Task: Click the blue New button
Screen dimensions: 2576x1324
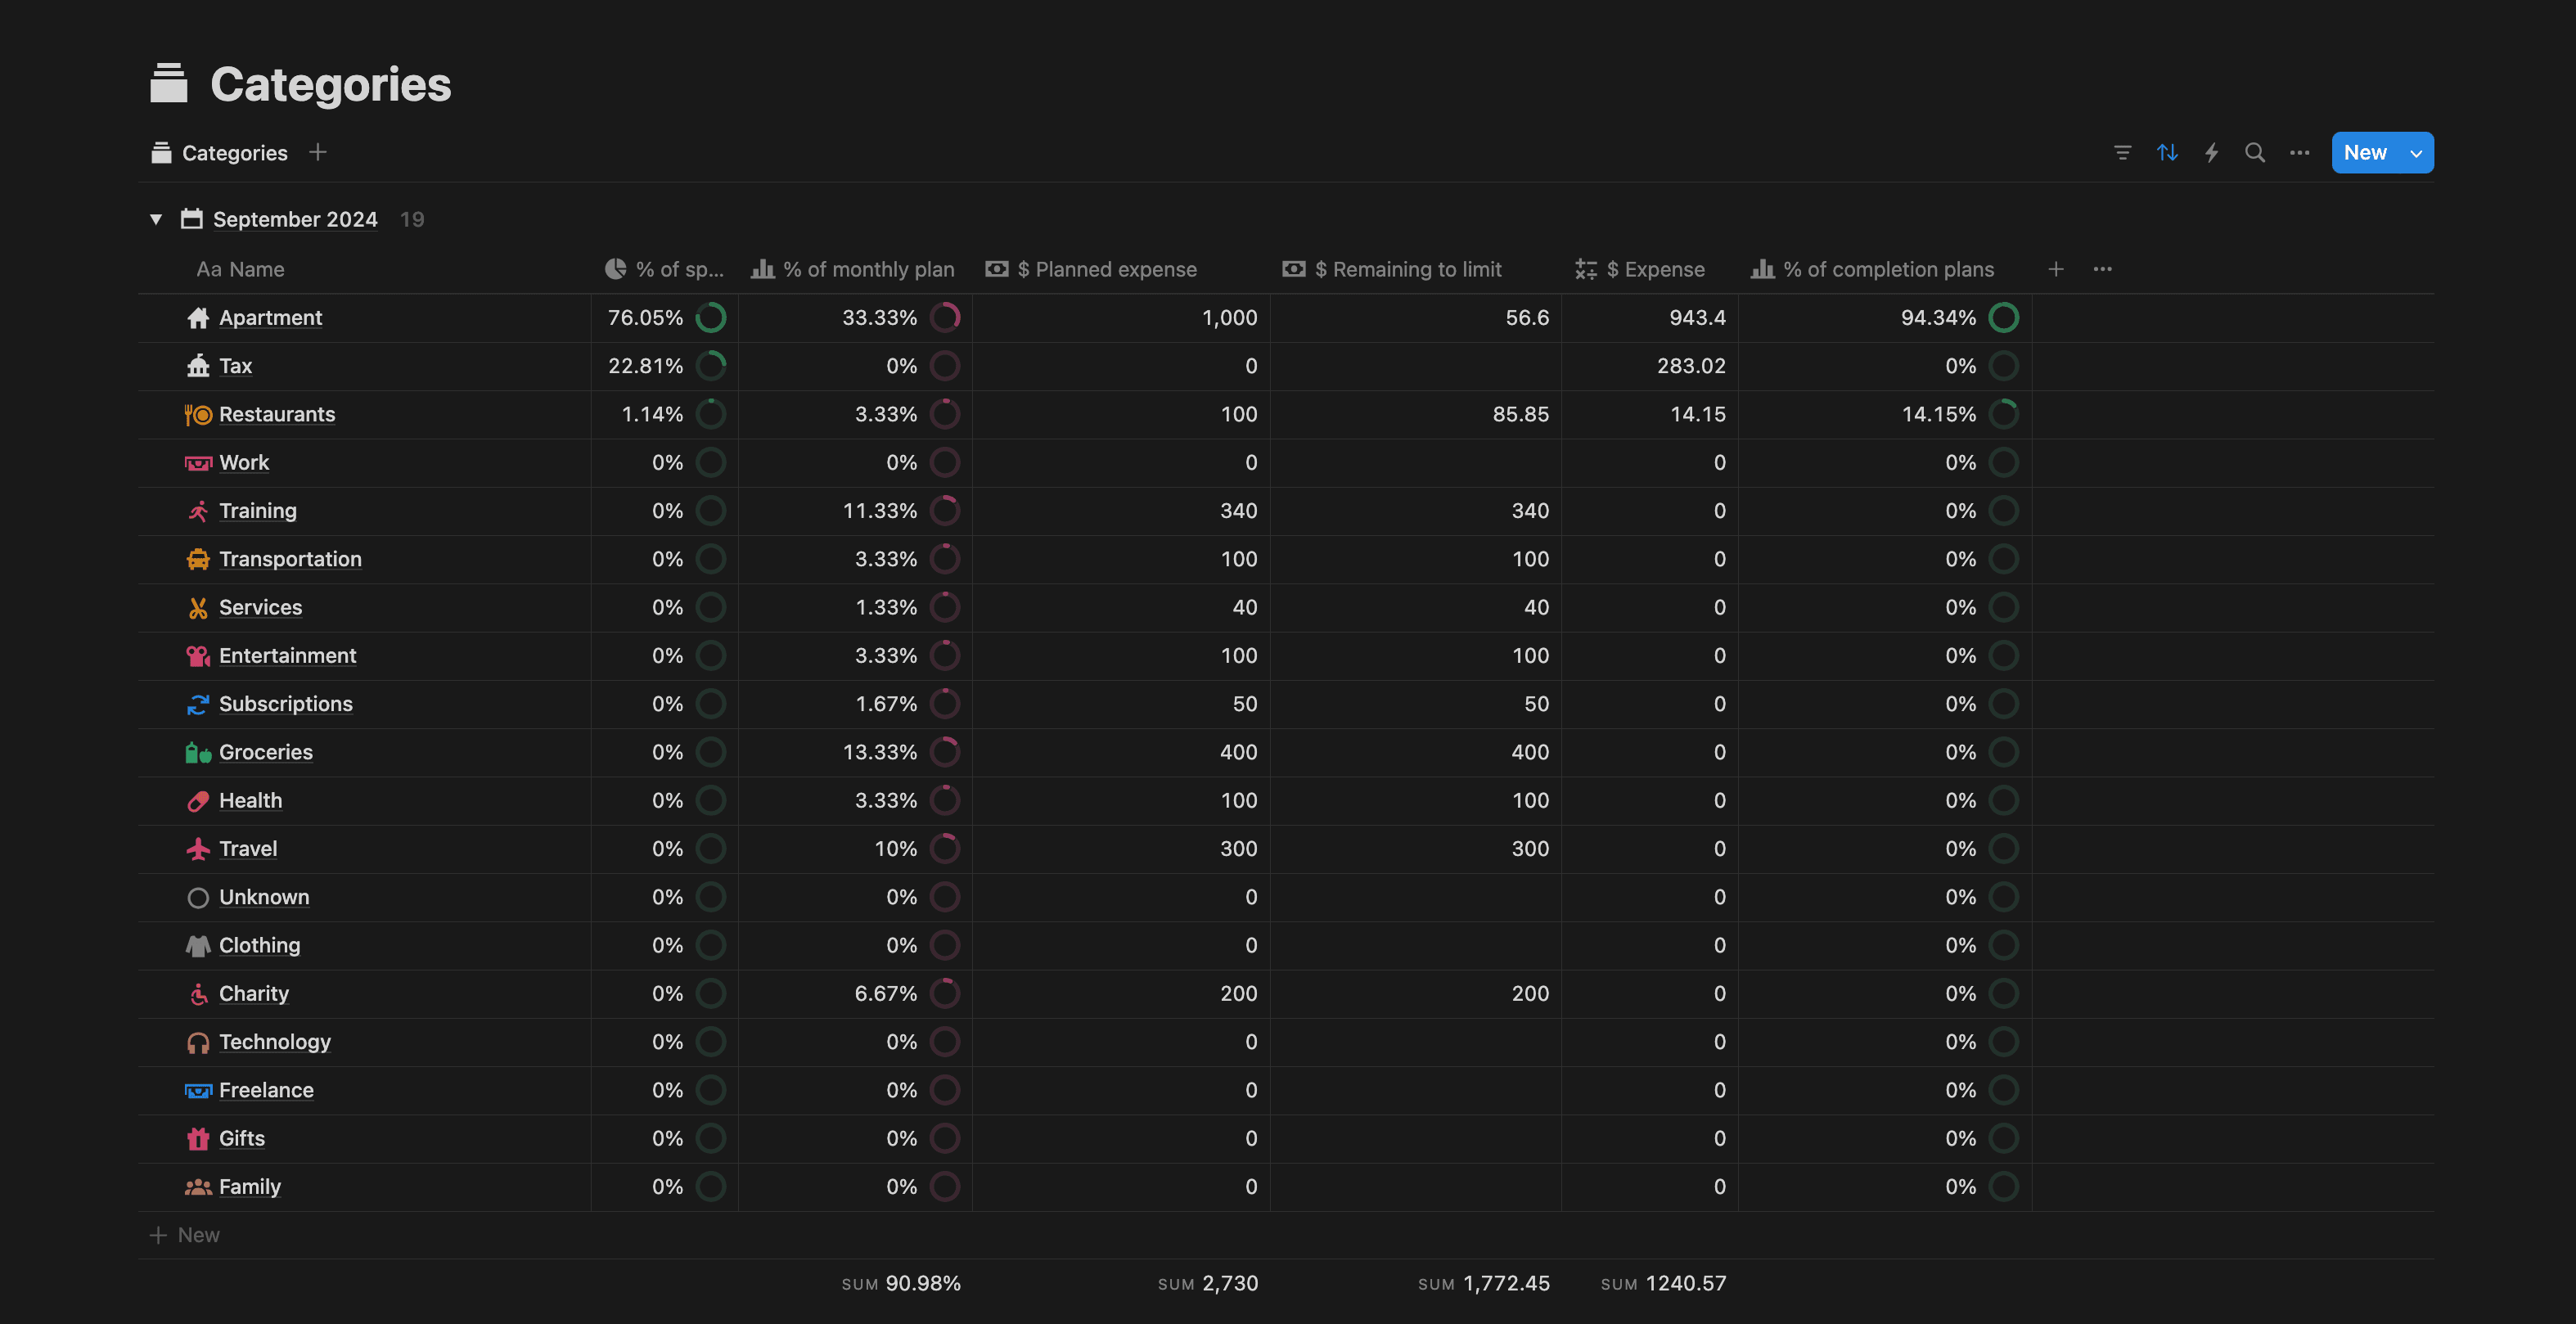Action: 2365,152
